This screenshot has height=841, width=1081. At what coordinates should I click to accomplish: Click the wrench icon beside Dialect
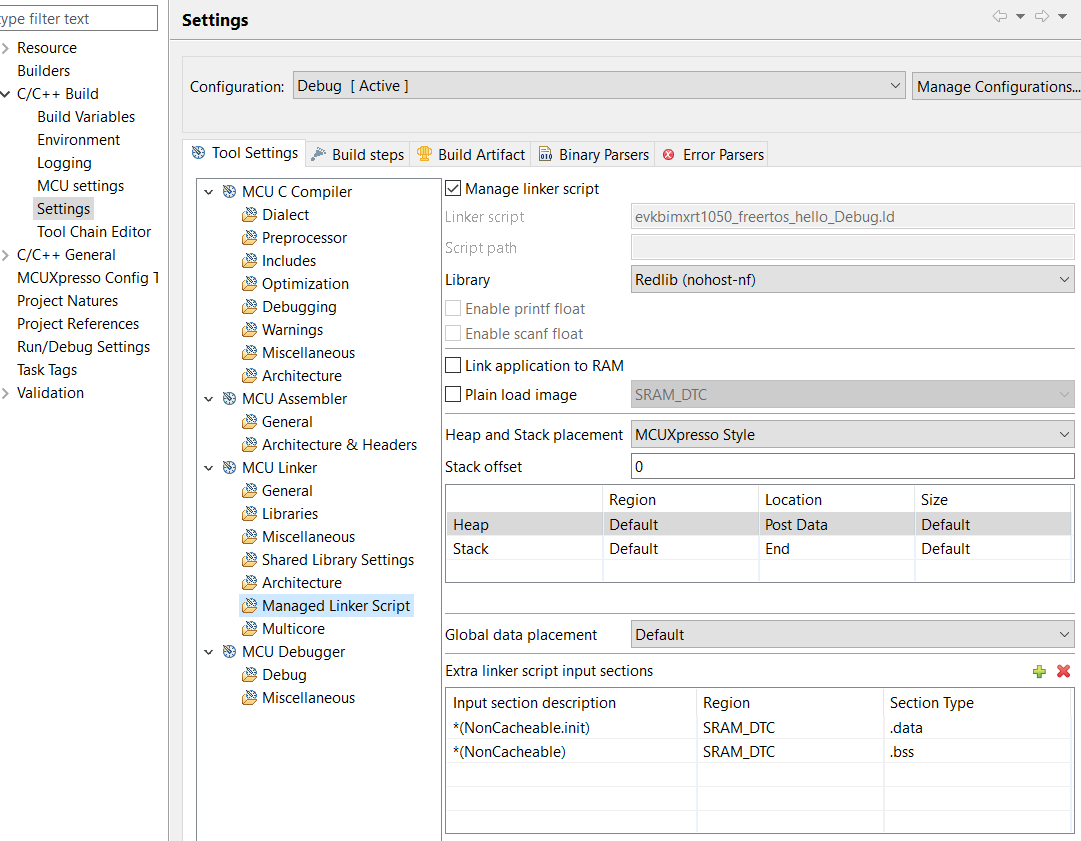pyautogui.click(x=249, y=214)
